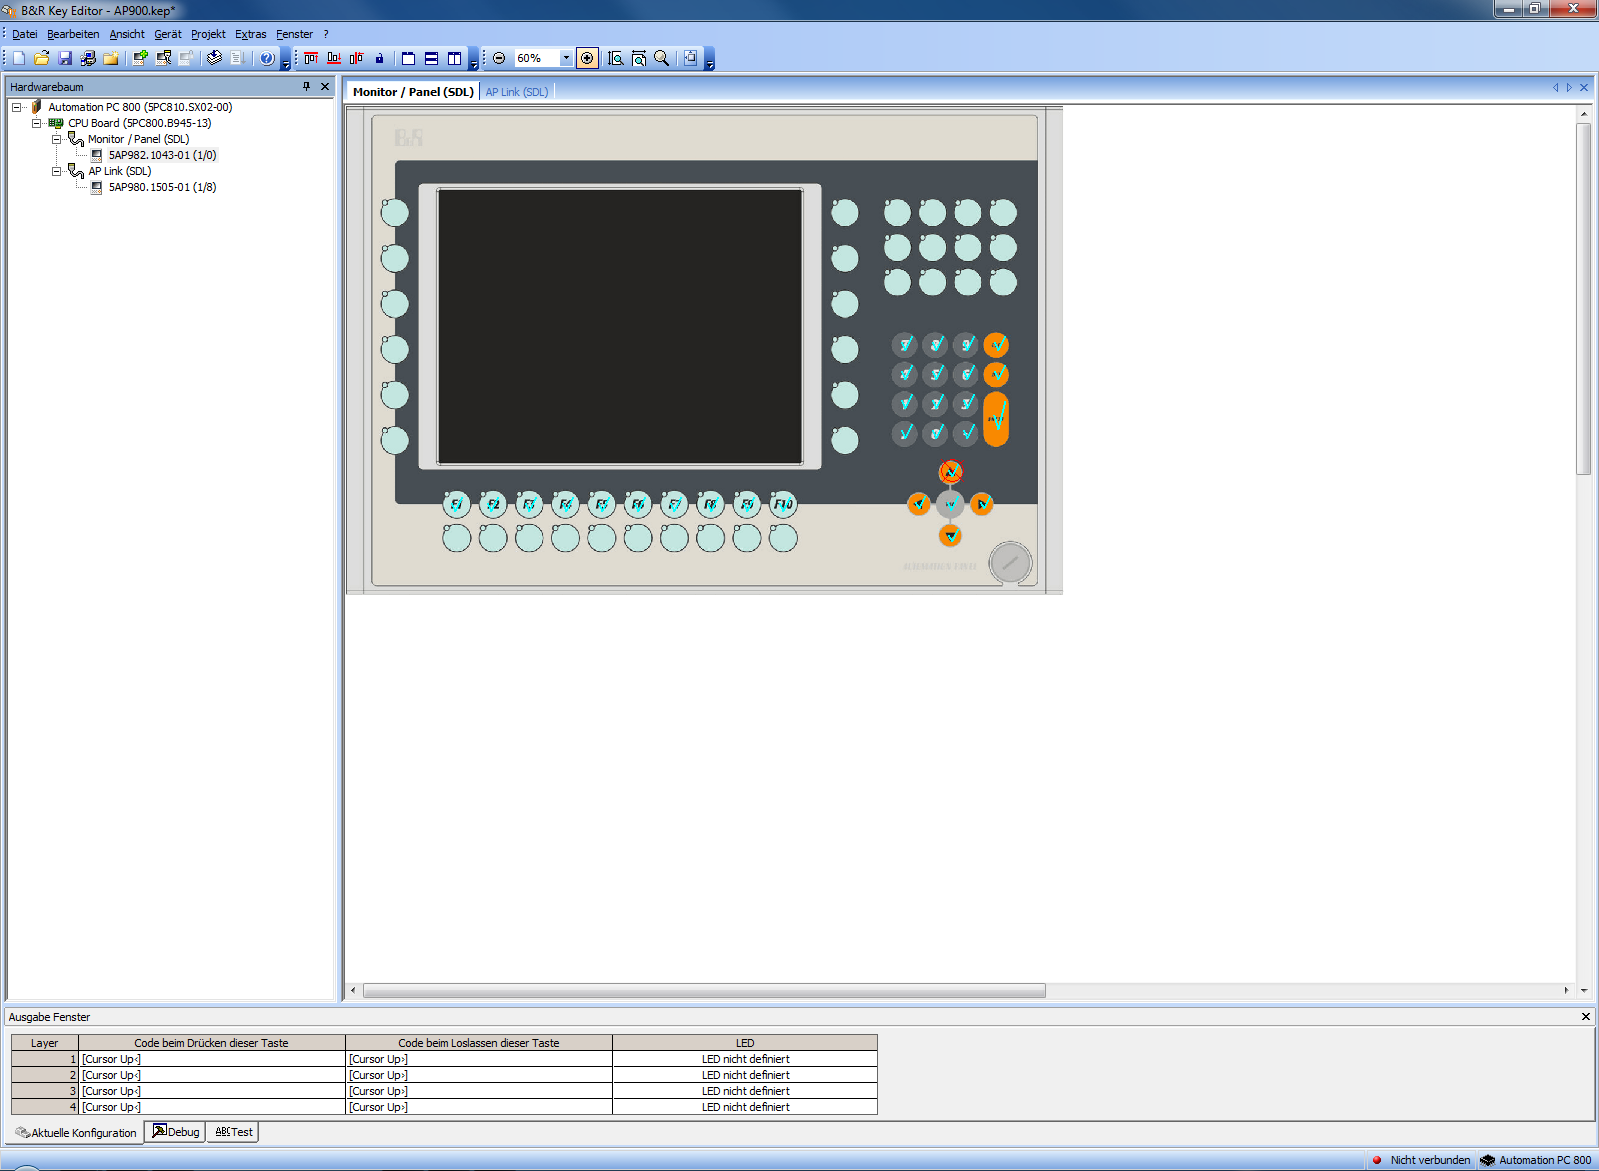Open the Help question mark icon
This screenshot has width=1599, height=1171.
pos(267,58)
